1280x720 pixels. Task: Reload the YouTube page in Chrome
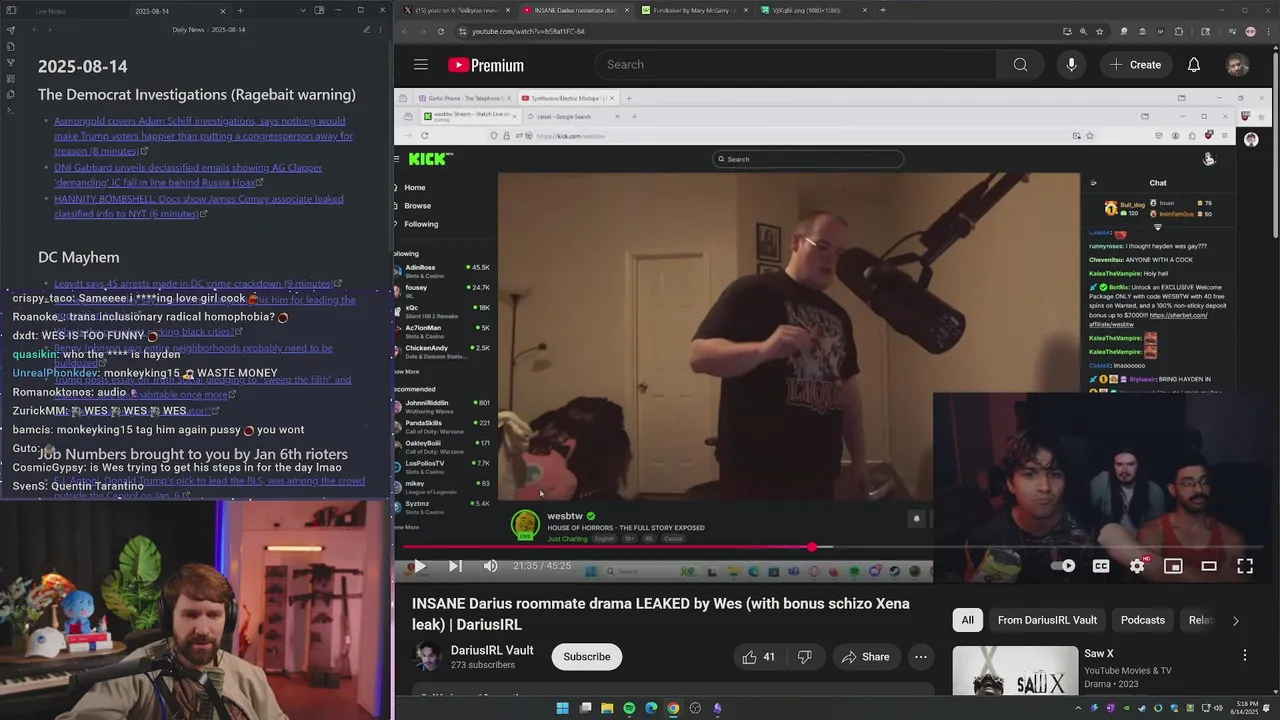click(x=441, y=31)
